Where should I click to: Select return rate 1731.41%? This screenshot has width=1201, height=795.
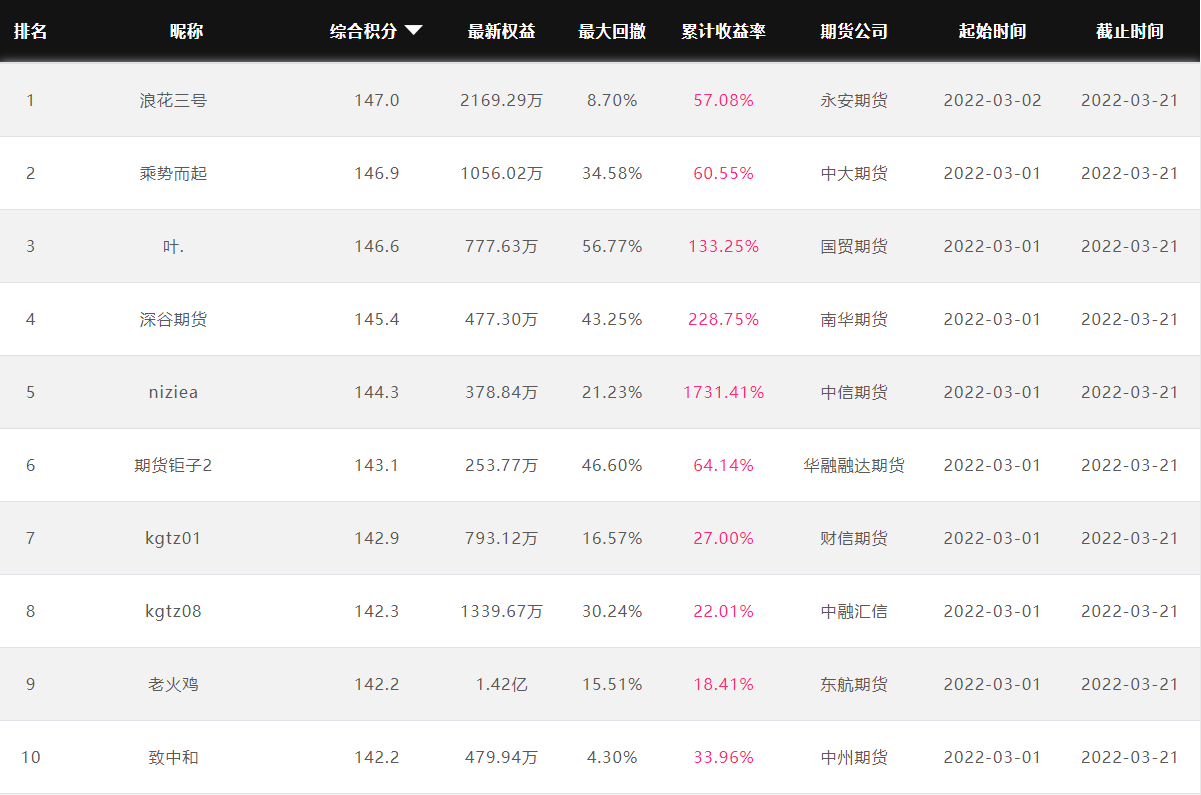pyautogui.click(x=724, y=392)
